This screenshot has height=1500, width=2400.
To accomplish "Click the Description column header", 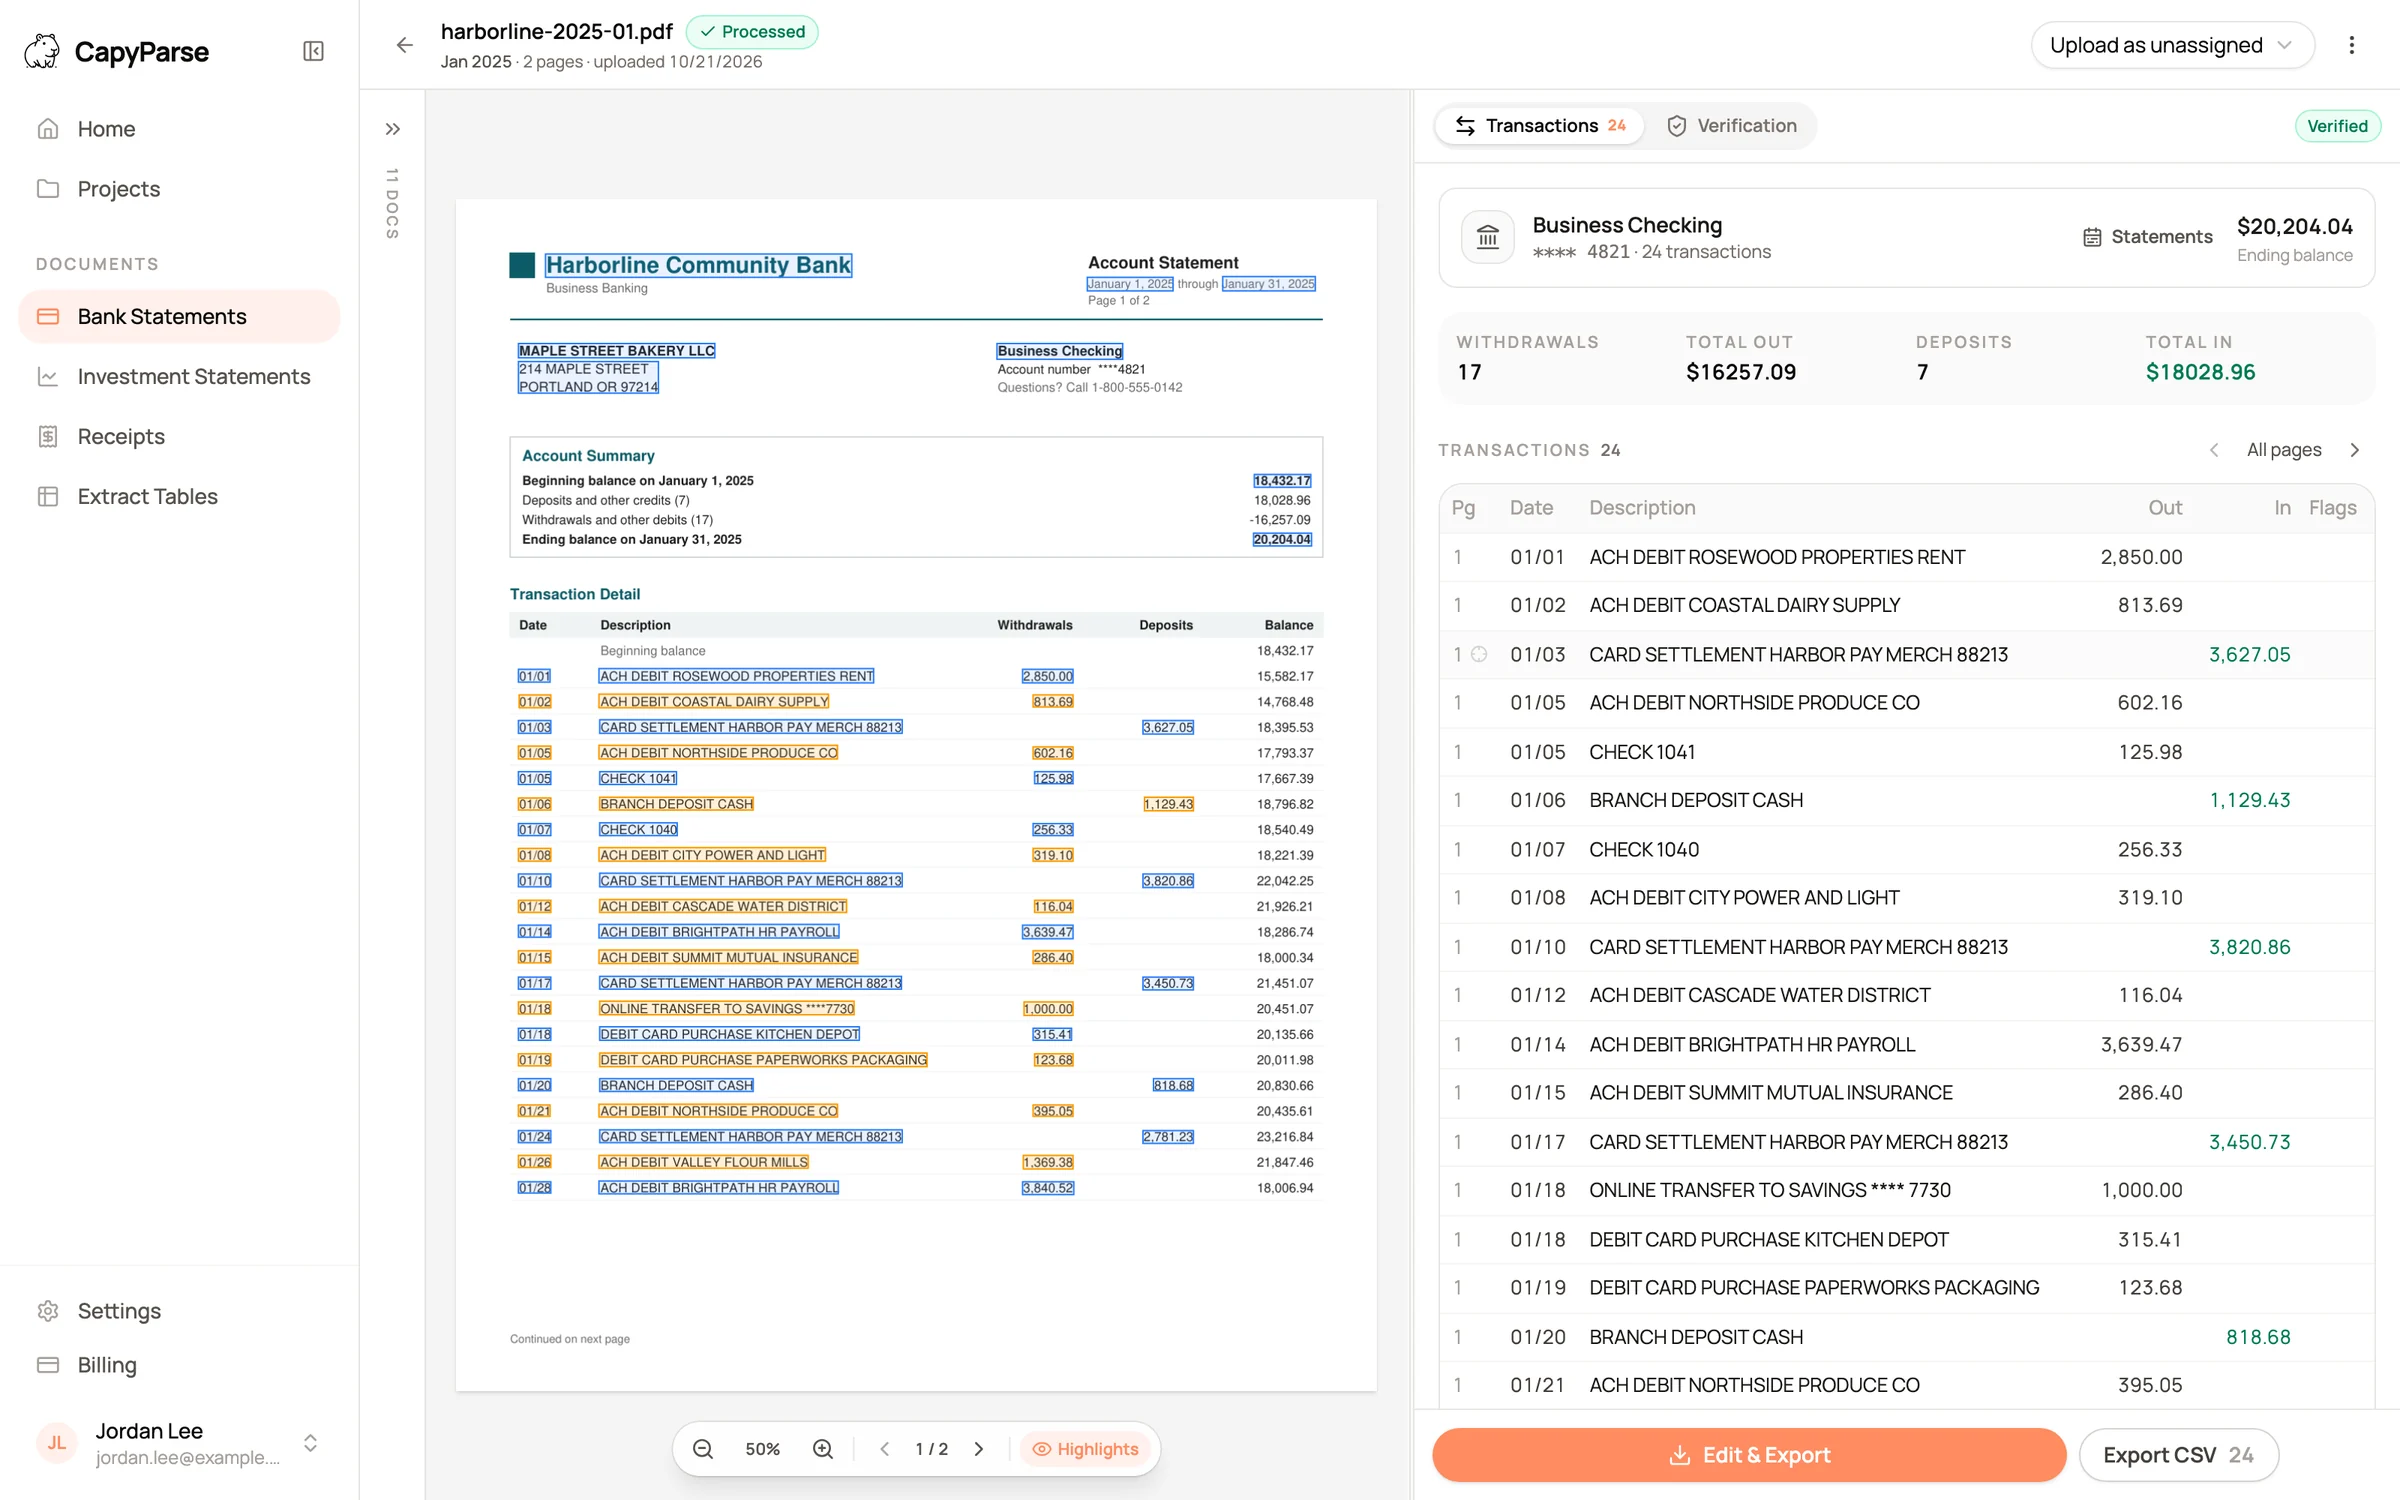I will pos(1642,508).
